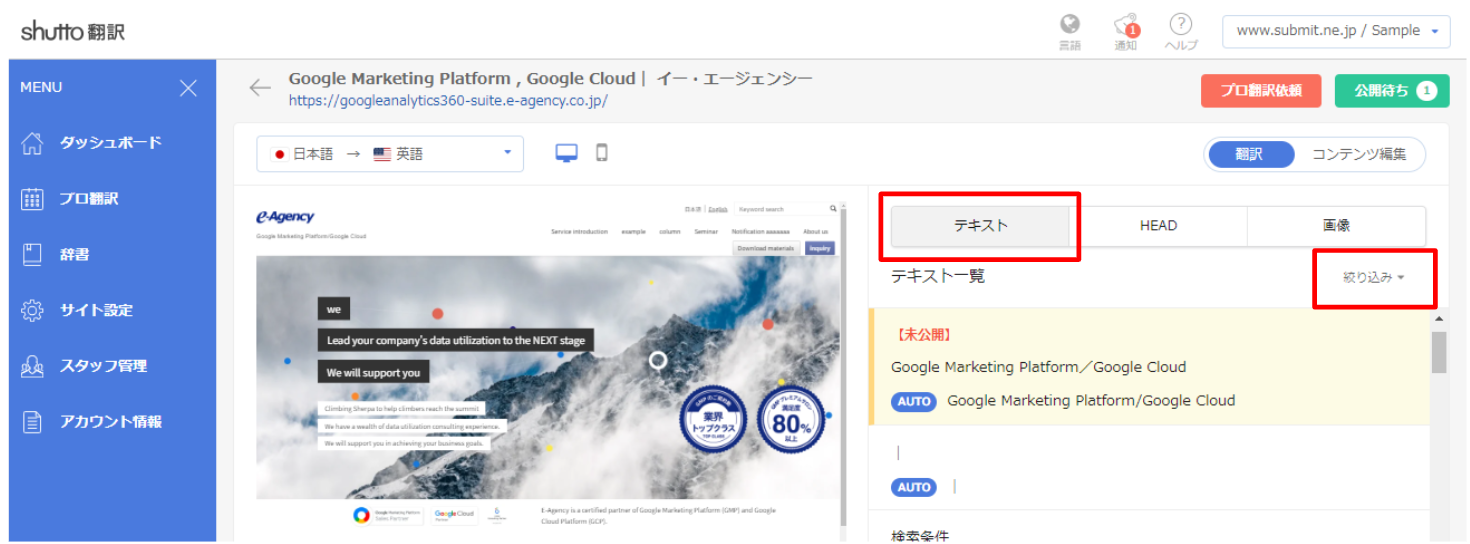Click the プロ翻訳 calendar icon in sidebar
The width and height of the screenshot is (1470, 544).
coord(32,199)
